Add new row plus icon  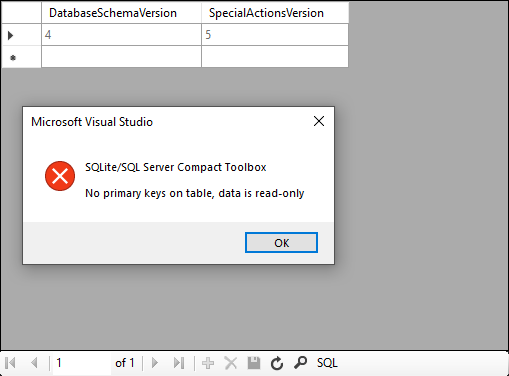[208, 363]
